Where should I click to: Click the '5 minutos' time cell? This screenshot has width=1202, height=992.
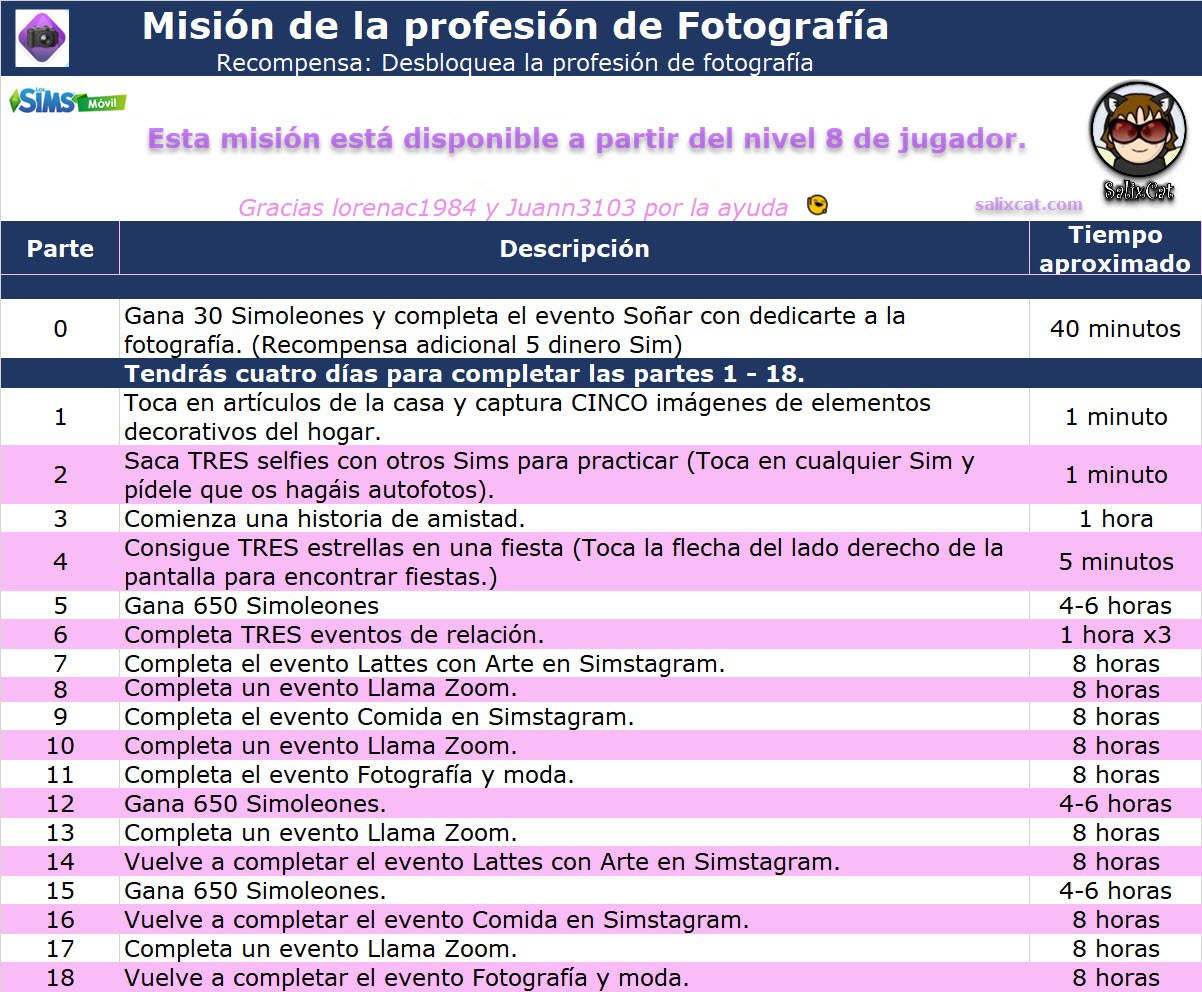pyautogui.click(x=1115, y=562)
